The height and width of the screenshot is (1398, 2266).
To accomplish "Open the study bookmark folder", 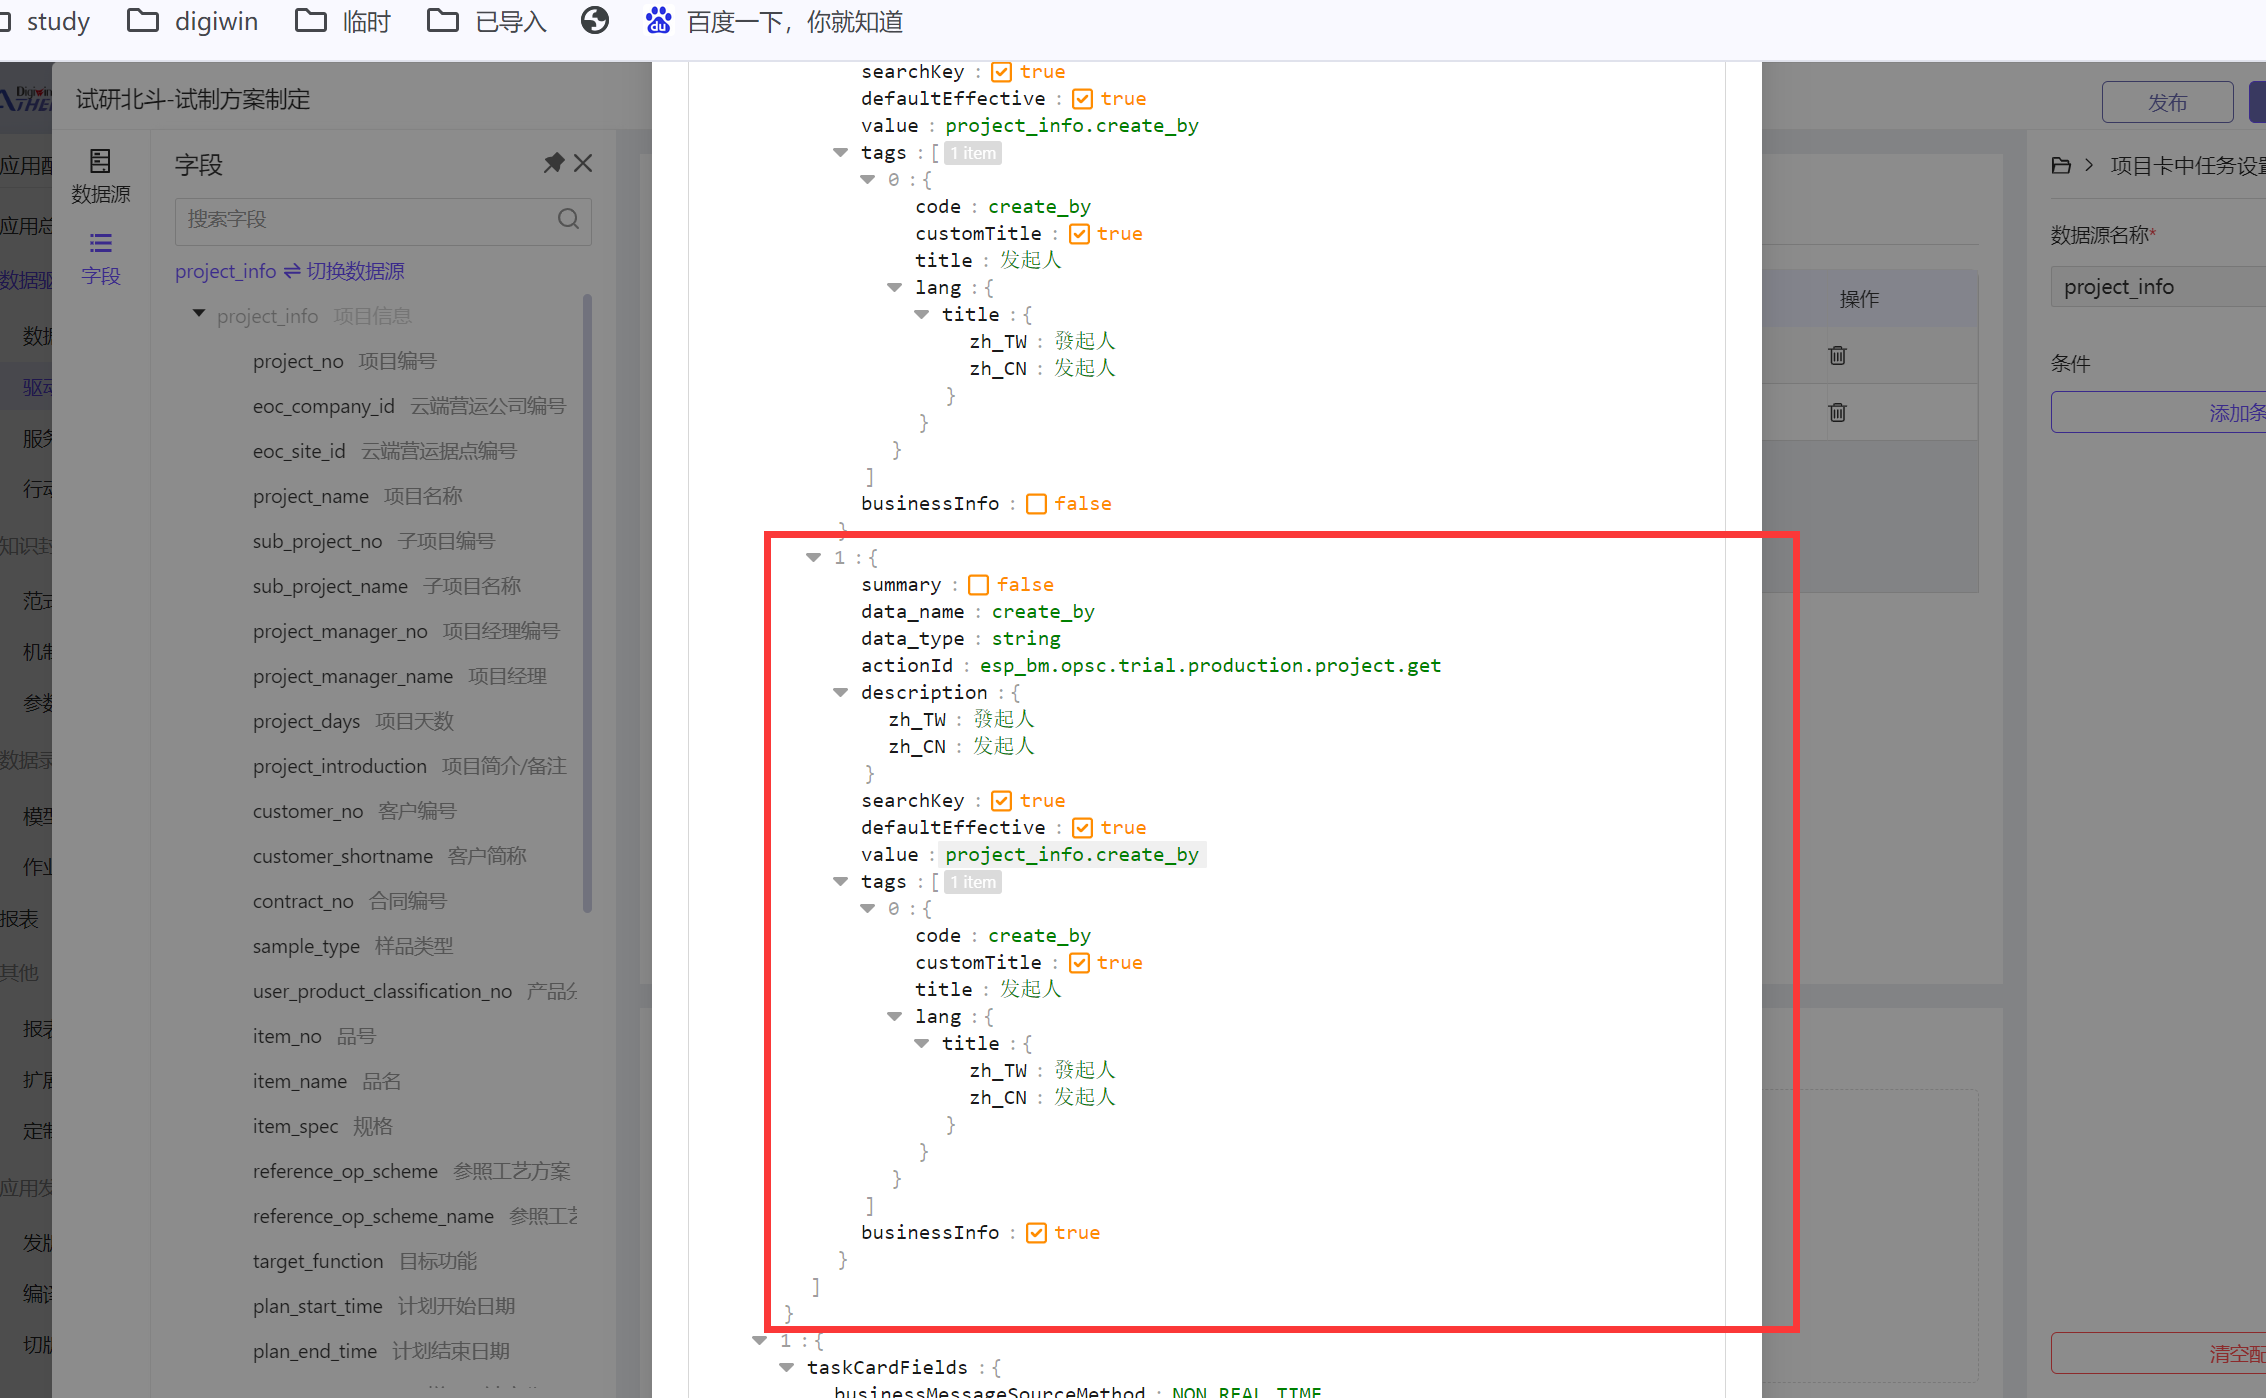I will pos(45,21).
